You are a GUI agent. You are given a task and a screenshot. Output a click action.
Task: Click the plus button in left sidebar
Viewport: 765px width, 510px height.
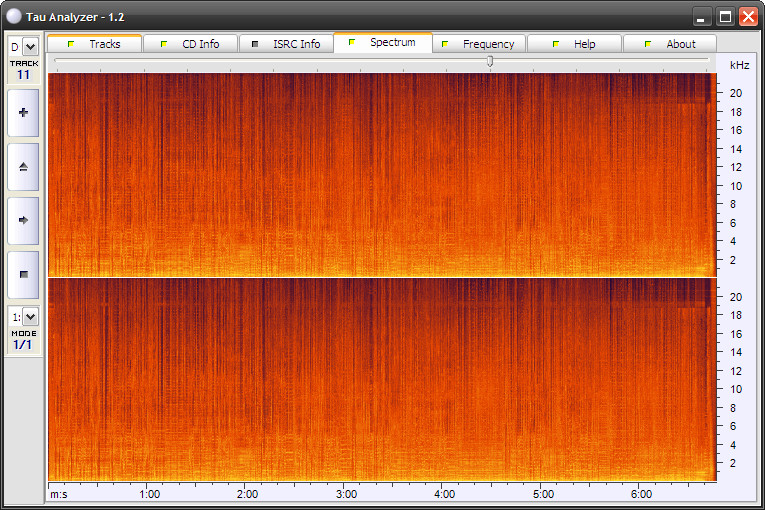tap(23, 113)
